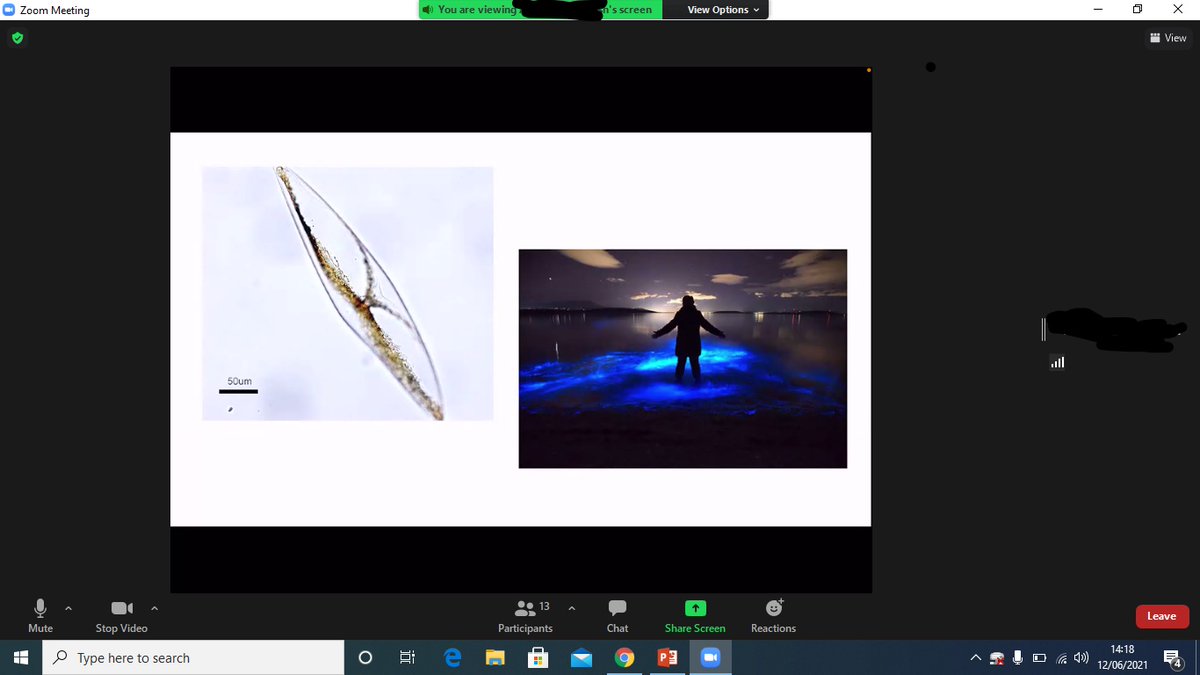
Task: Click the signal strength bars icon
Action: 1057,363
